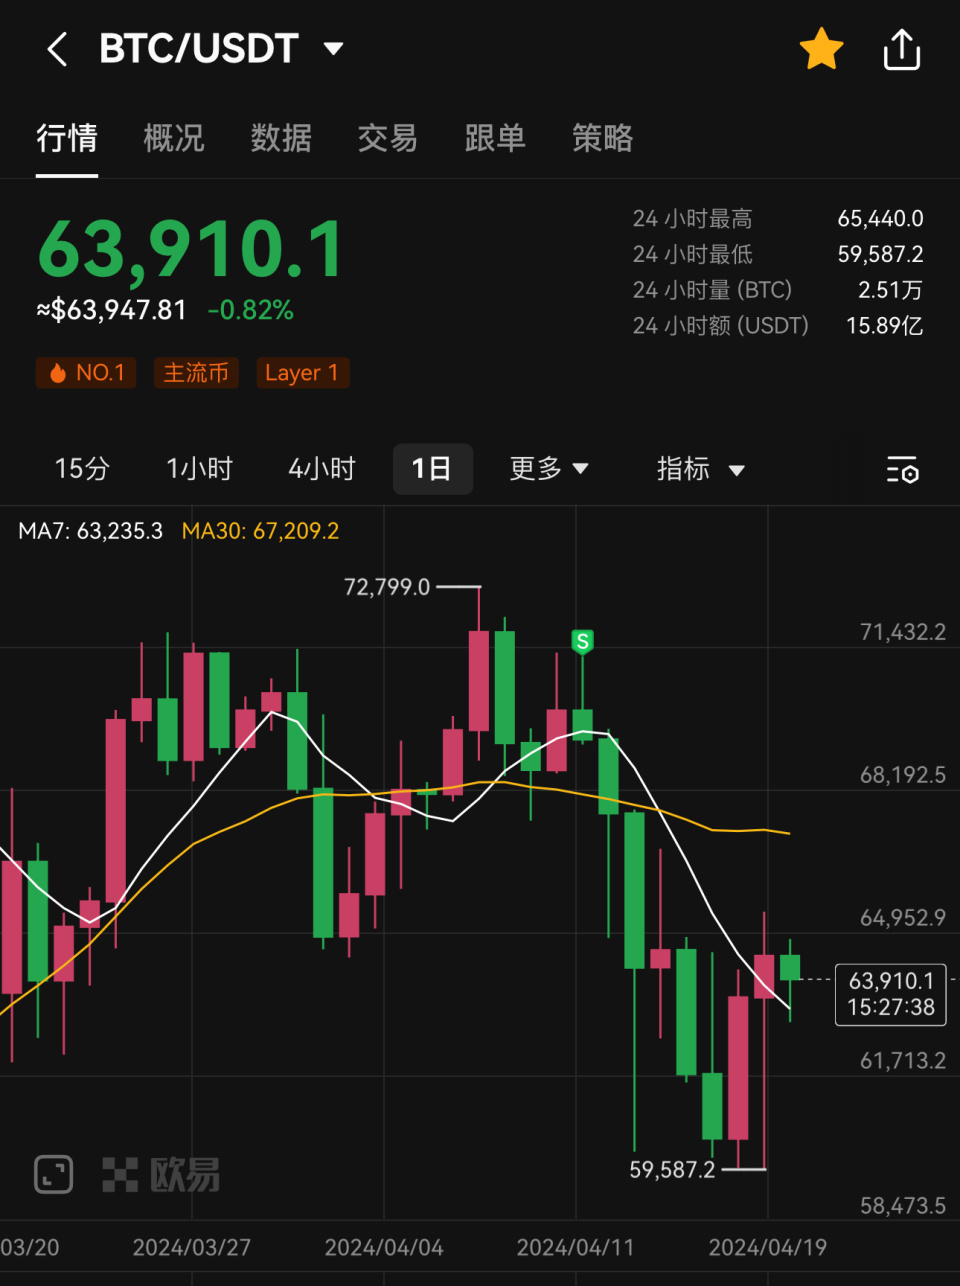Tap the green S sell marker on chart
The height and width of the screenshot is (1286, 960).
pos(581,642)
